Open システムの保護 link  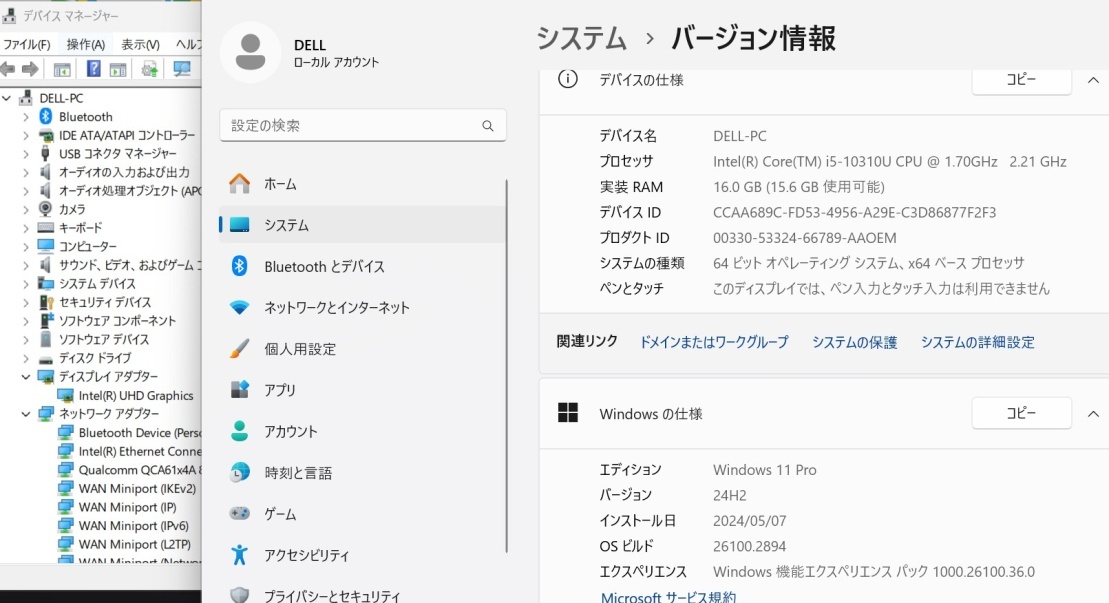tap(854, 342)
